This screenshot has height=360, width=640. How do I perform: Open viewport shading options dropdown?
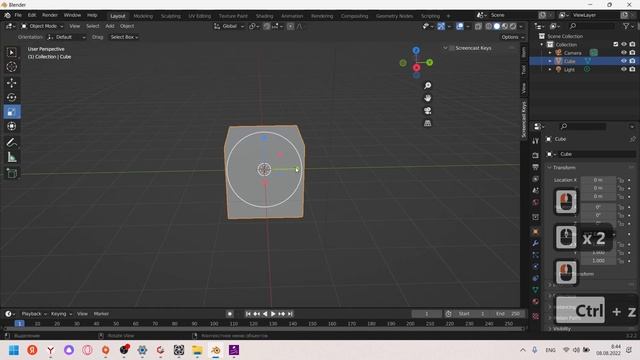tap(521, 26)
